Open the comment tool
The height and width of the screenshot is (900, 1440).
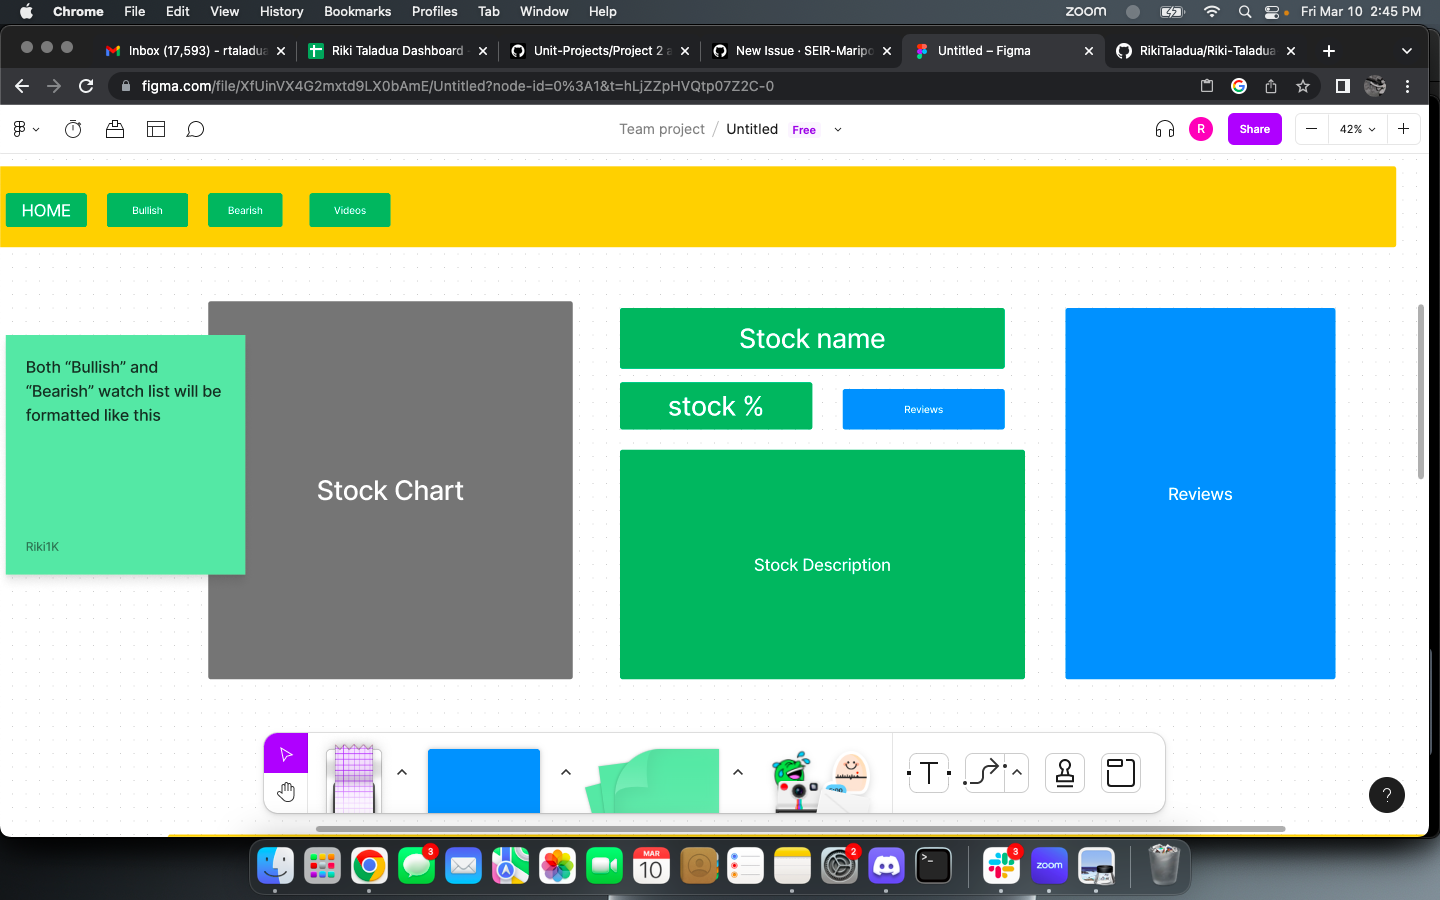pos(195,129)
